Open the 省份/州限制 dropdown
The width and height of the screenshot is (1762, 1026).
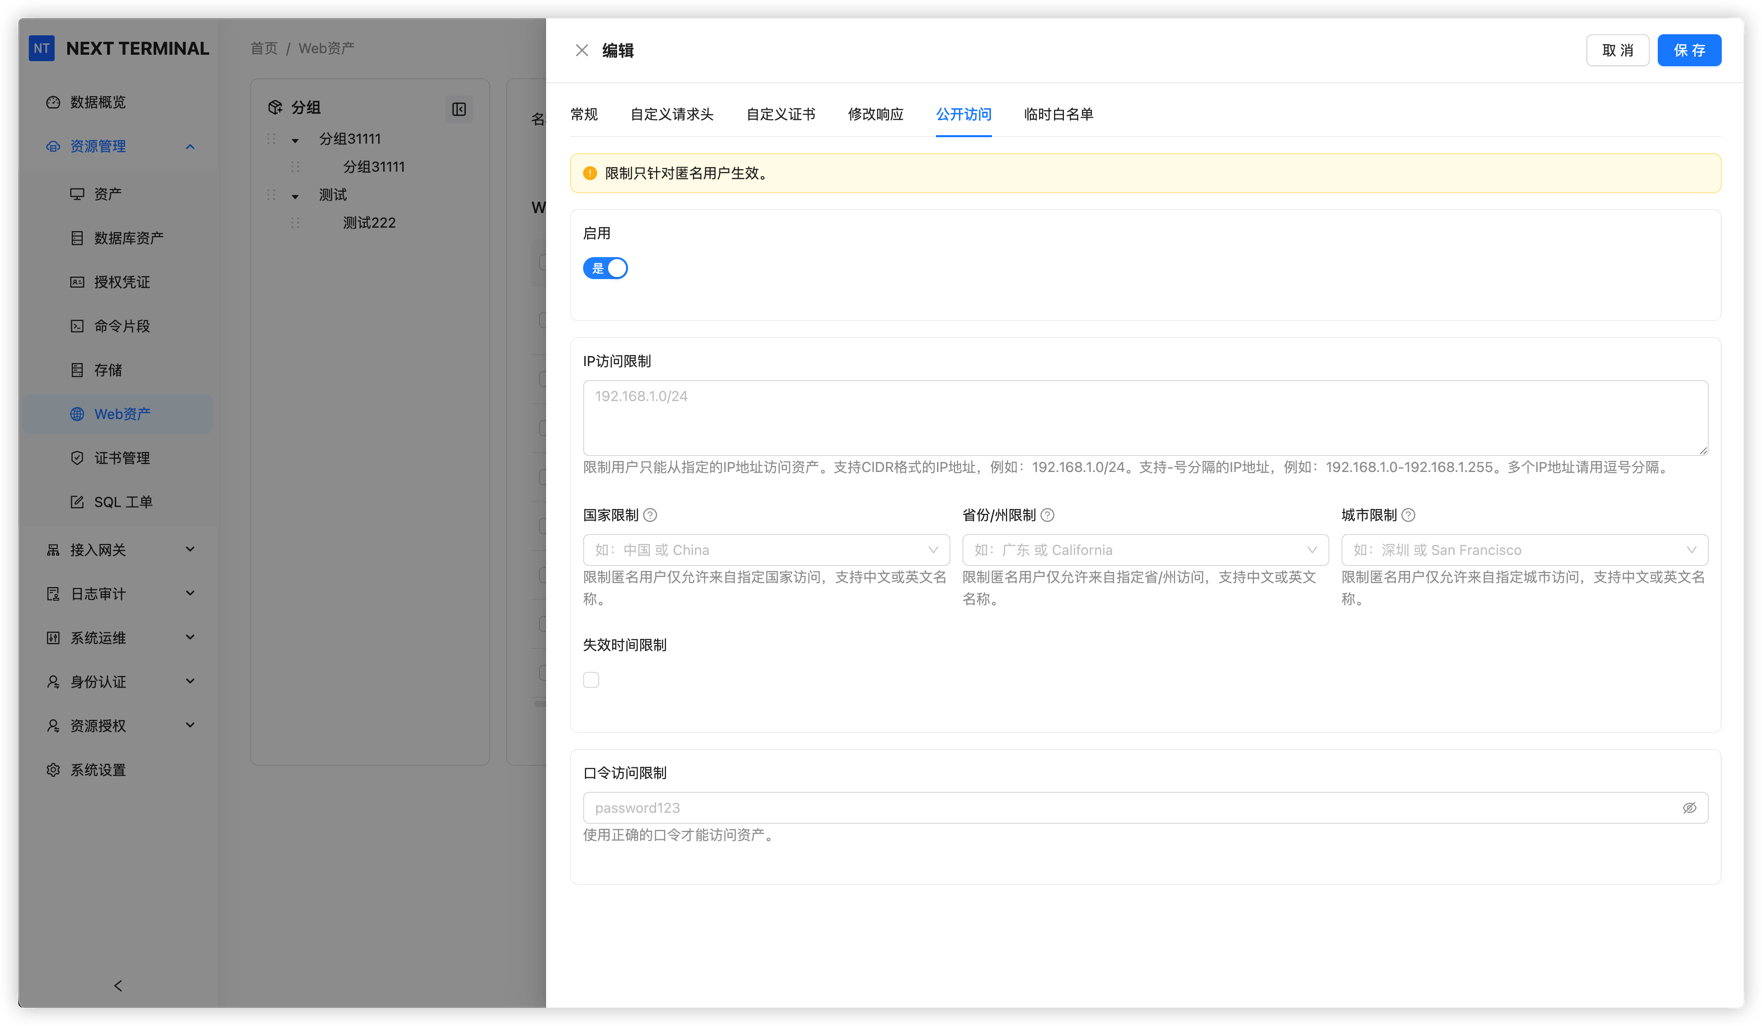coord(1145,550)
